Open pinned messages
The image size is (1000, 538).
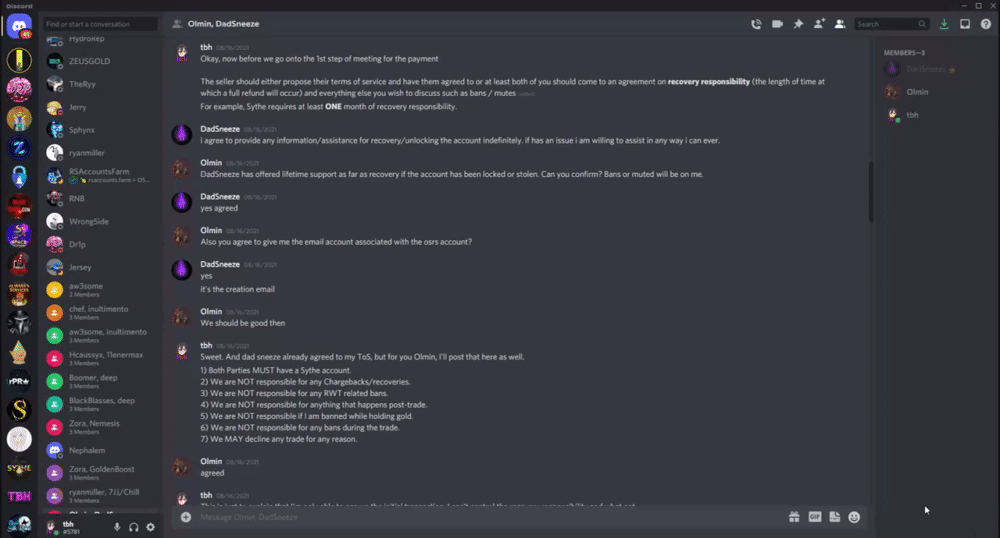[x=798, y=23]
